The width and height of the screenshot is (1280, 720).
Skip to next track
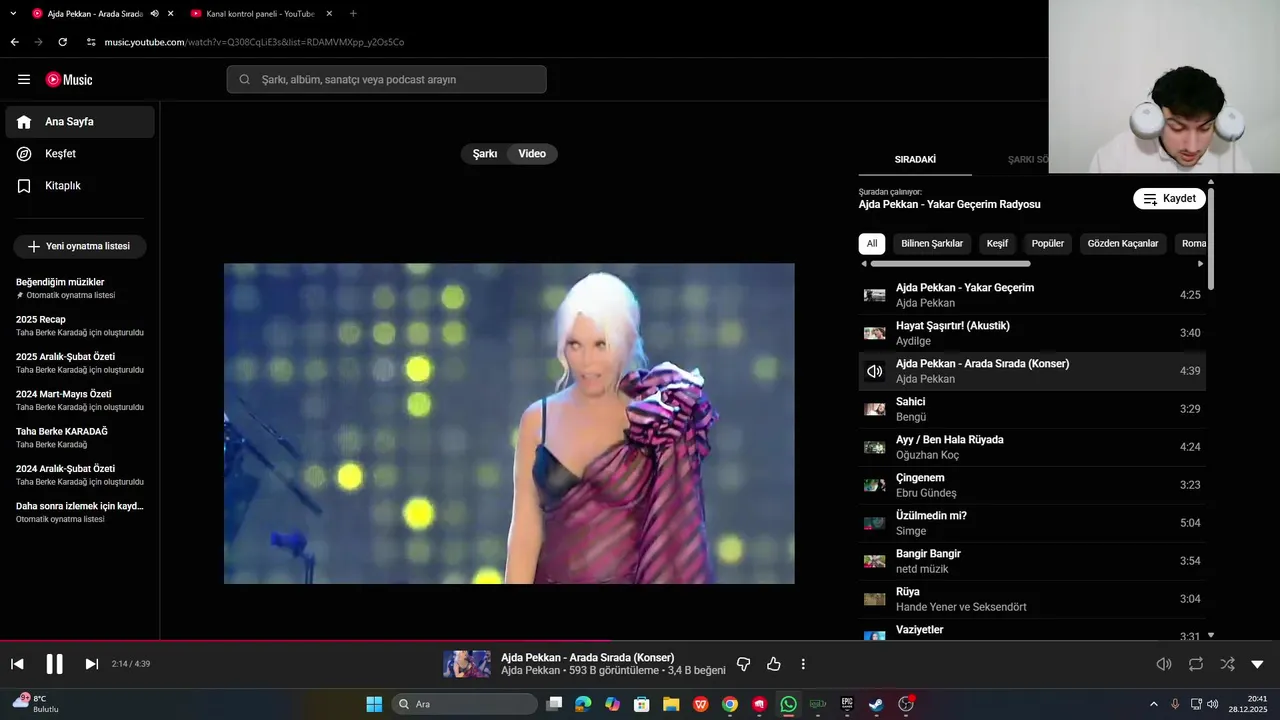(x=91, y=664)
